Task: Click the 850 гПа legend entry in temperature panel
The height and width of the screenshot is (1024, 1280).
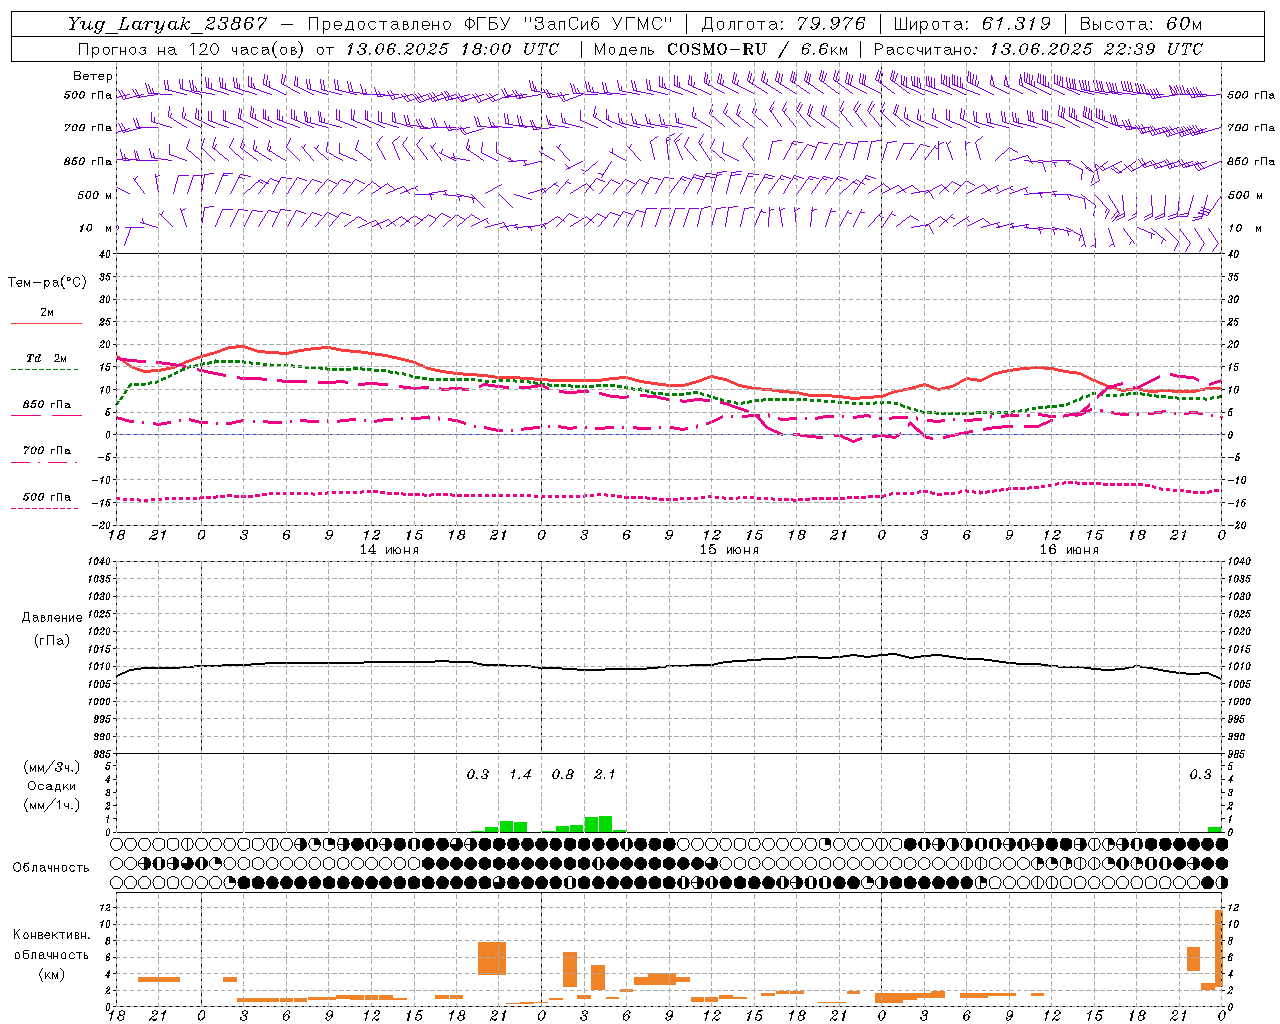Action: (46, 405)
